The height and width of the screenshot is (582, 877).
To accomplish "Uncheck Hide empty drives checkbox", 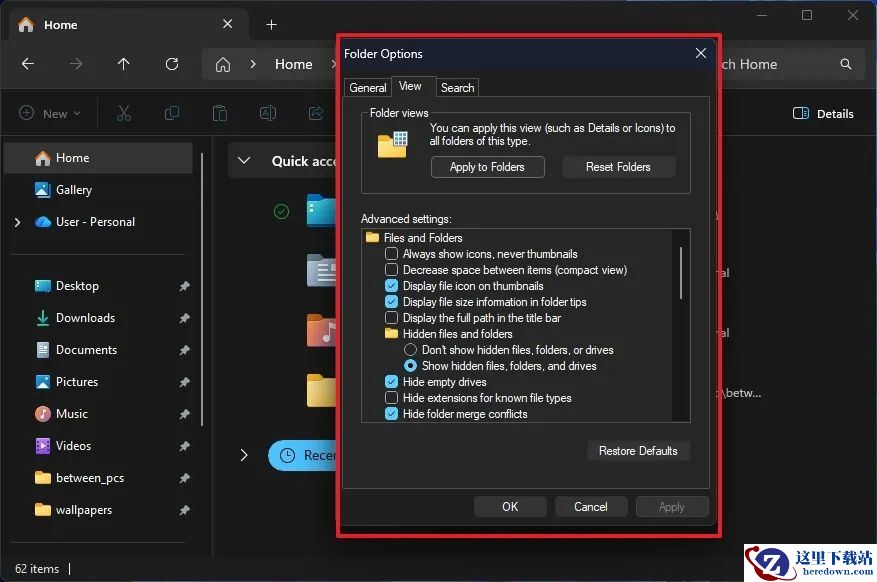I will click(x=392, y=382).
